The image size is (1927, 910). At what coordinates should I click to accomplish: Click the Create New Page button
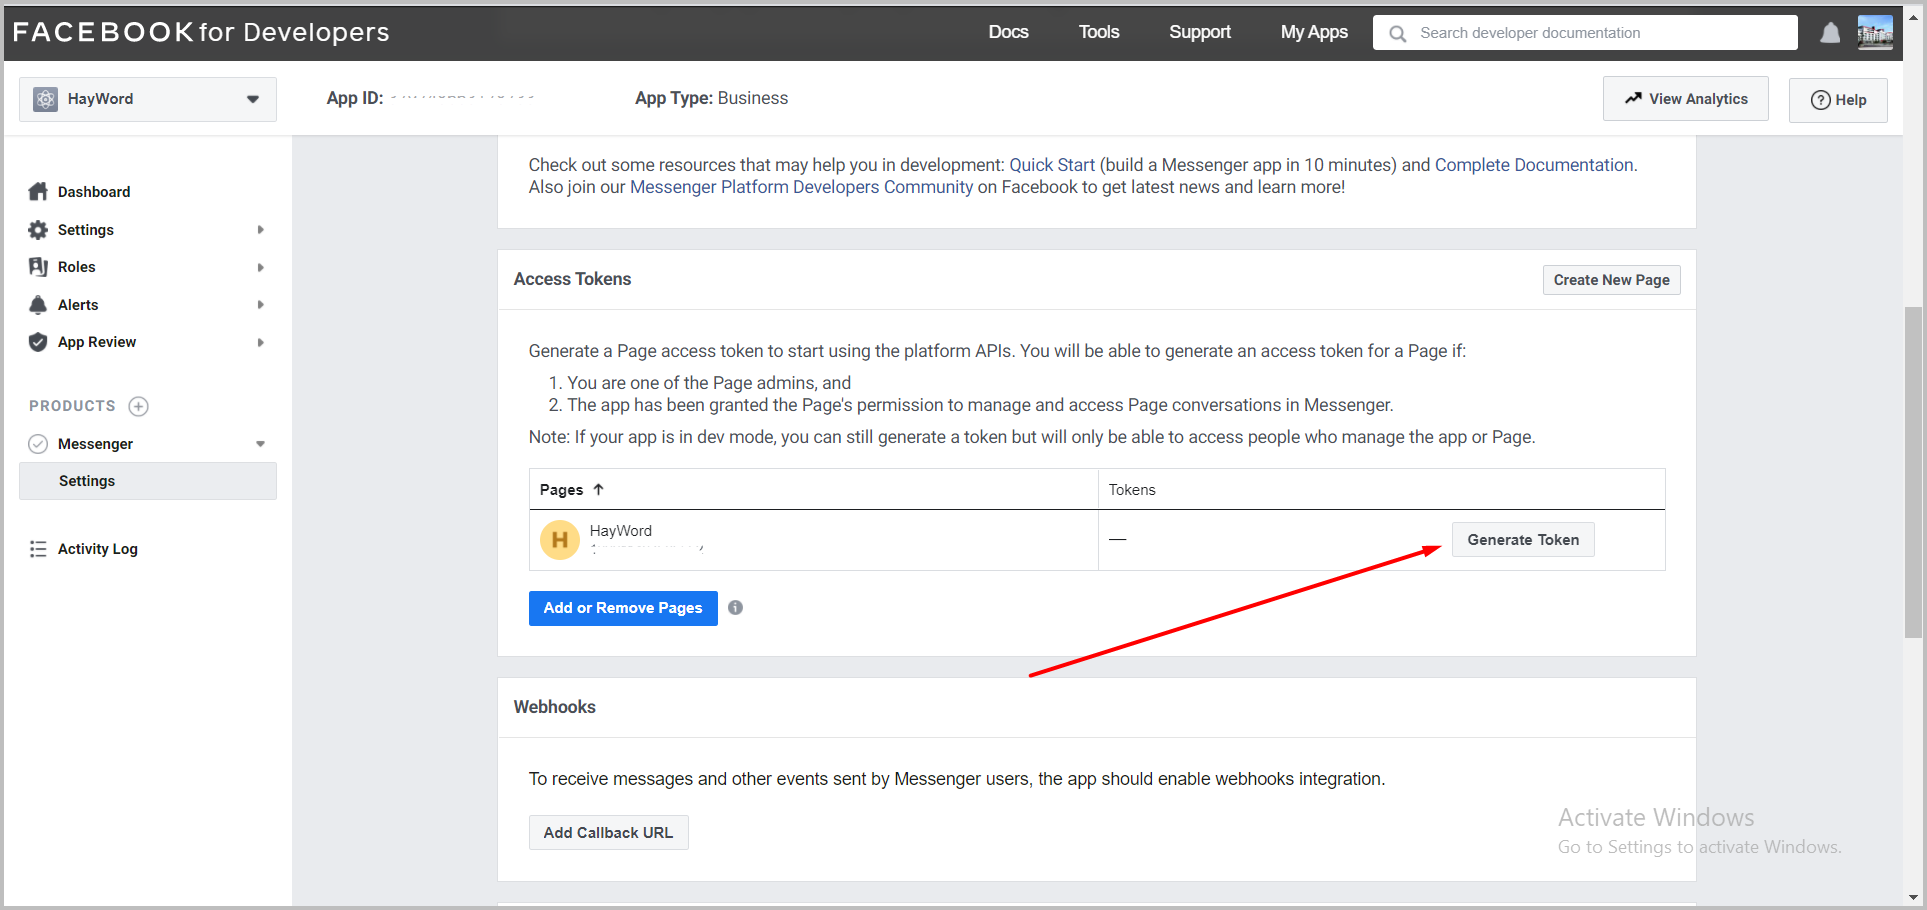(x=1611, y=280)
